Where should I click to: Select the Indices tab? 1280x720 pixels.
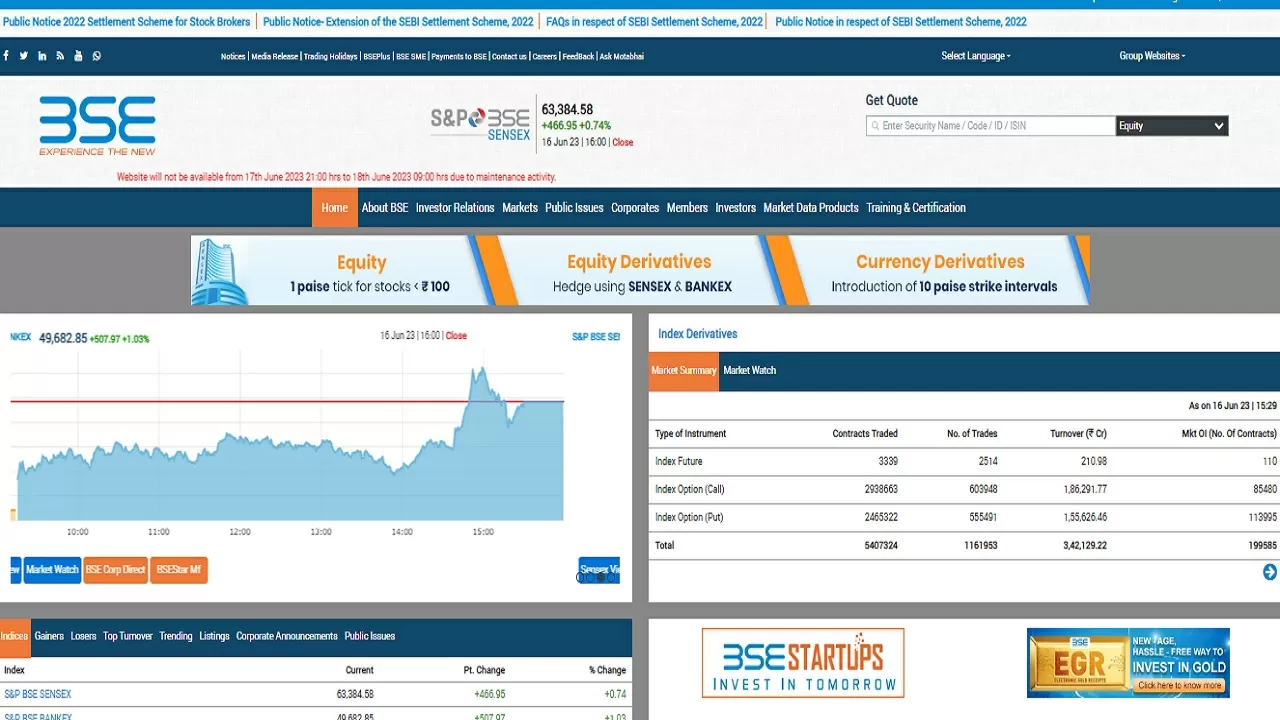click(14, 636)
